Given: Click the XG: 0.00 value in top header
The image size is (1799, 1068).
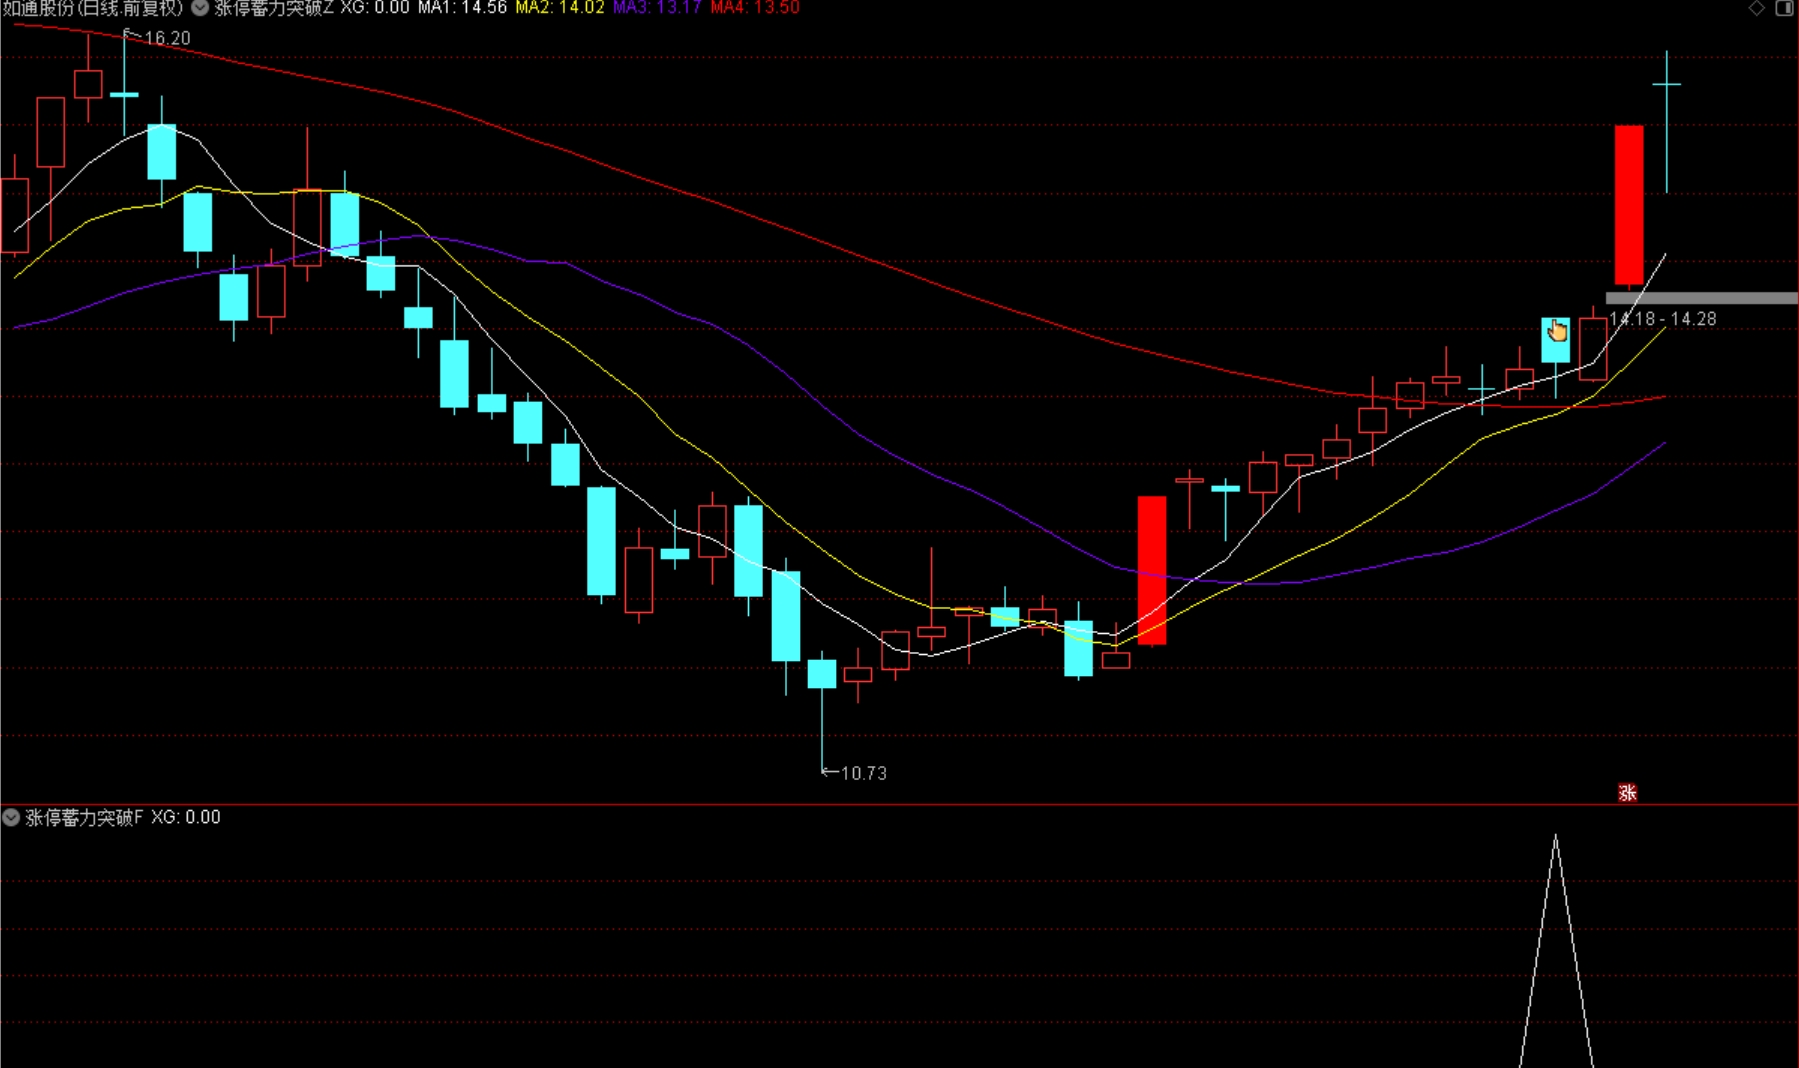Looking at the screenshot, I should (x=375, y=8).
